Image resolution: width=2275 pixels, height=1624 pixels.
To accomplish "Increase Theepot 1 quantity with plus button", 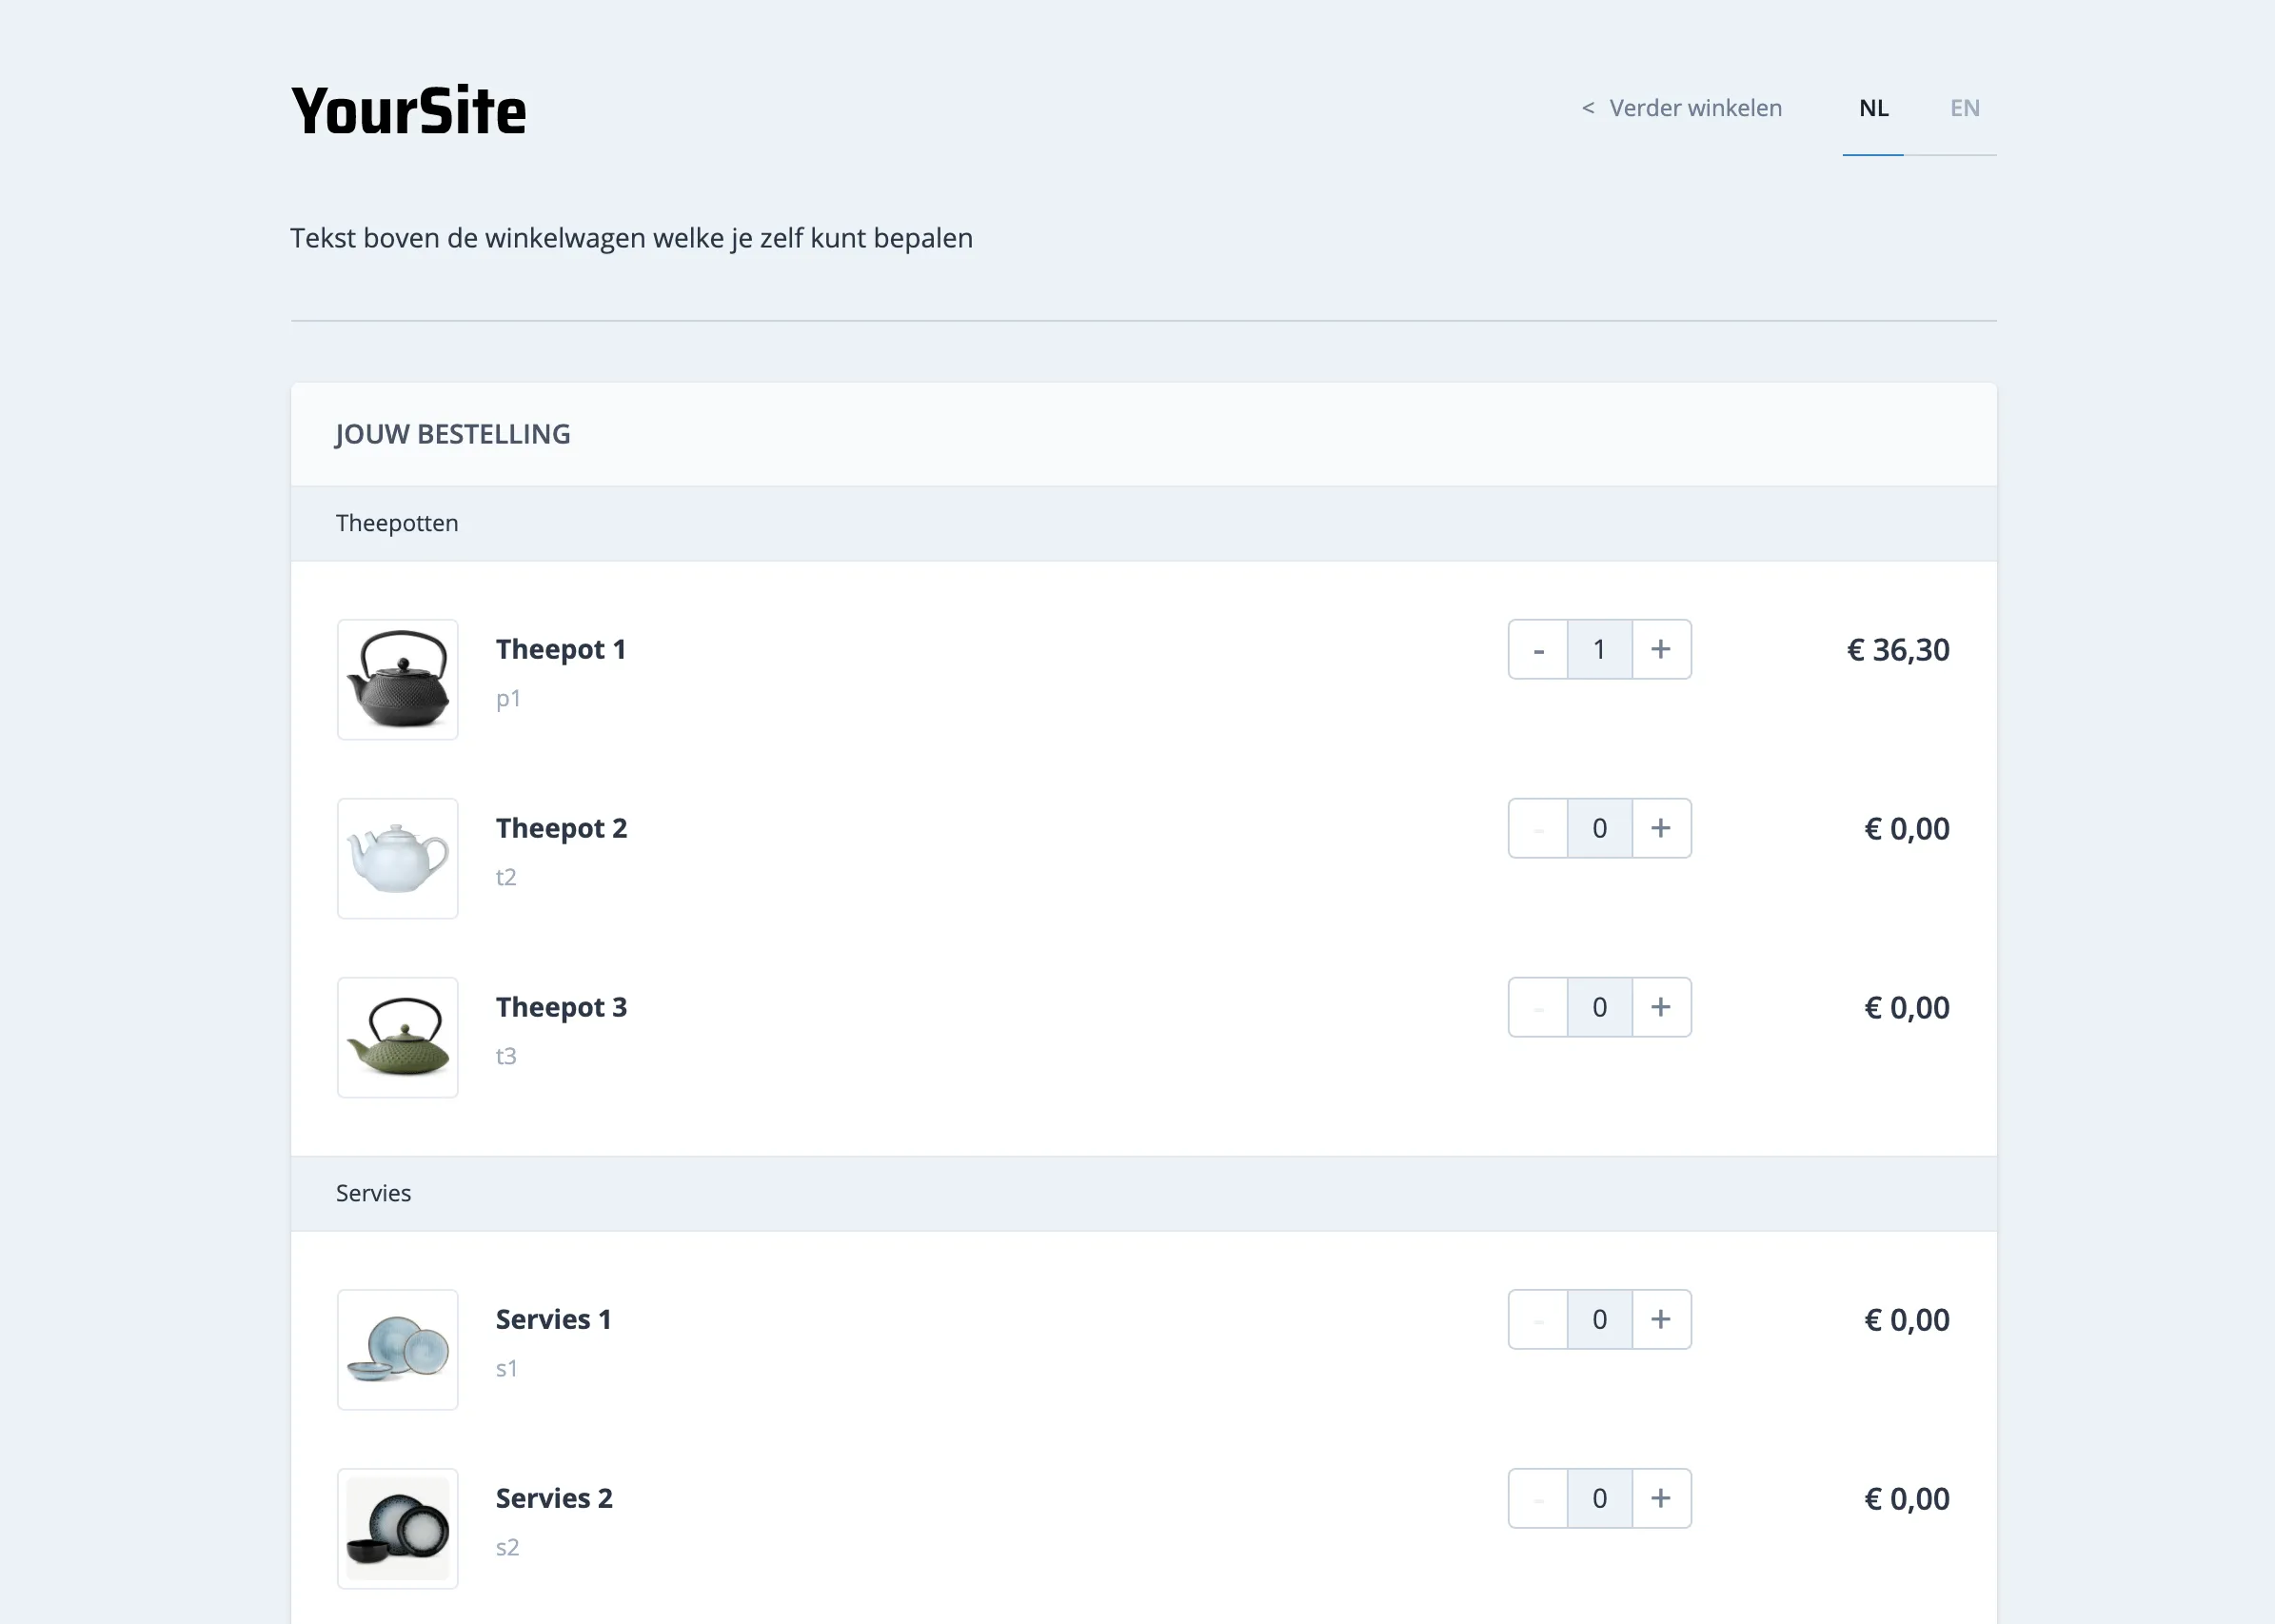I will [x=1661, y=649].
